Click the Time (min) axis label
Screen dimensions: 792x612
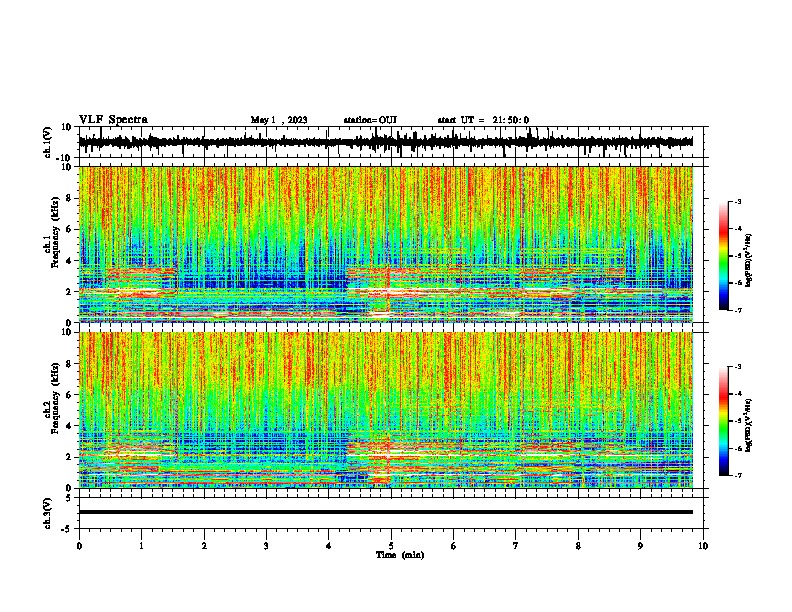pos(400,555)
